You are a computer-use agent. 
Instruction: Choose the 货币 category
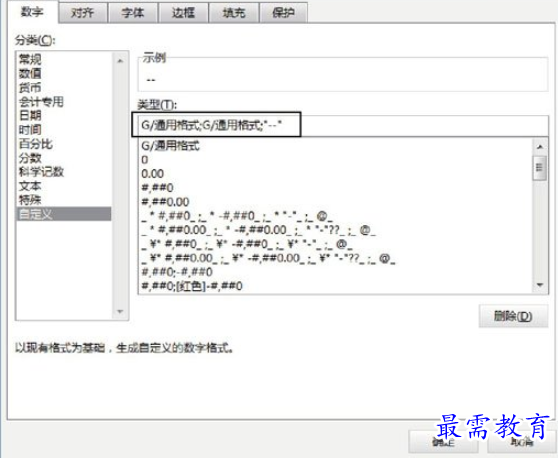pyautogui.click(x=64, y=88)
